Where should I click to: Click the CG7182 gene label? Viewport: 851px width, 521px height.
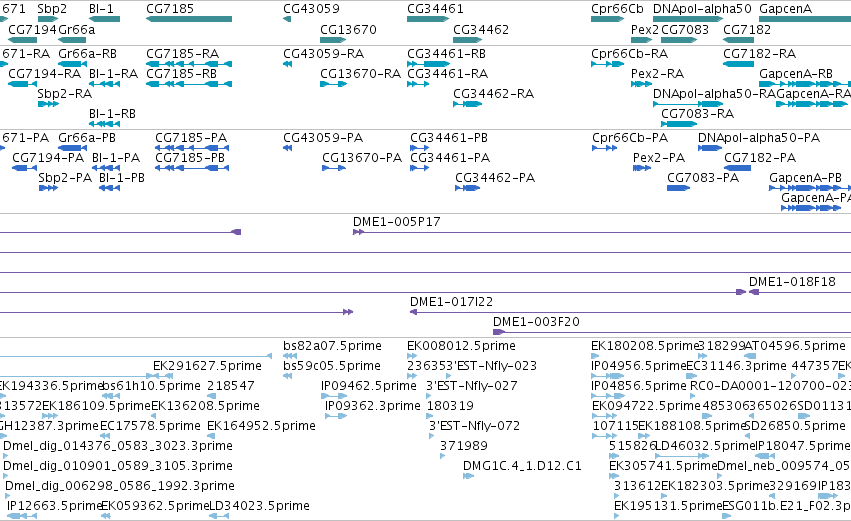point(747,29)
